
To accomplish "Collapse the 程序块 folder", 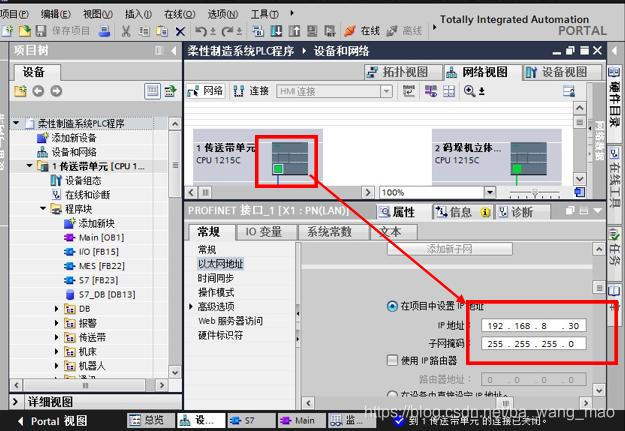I will tap(43, 209).
